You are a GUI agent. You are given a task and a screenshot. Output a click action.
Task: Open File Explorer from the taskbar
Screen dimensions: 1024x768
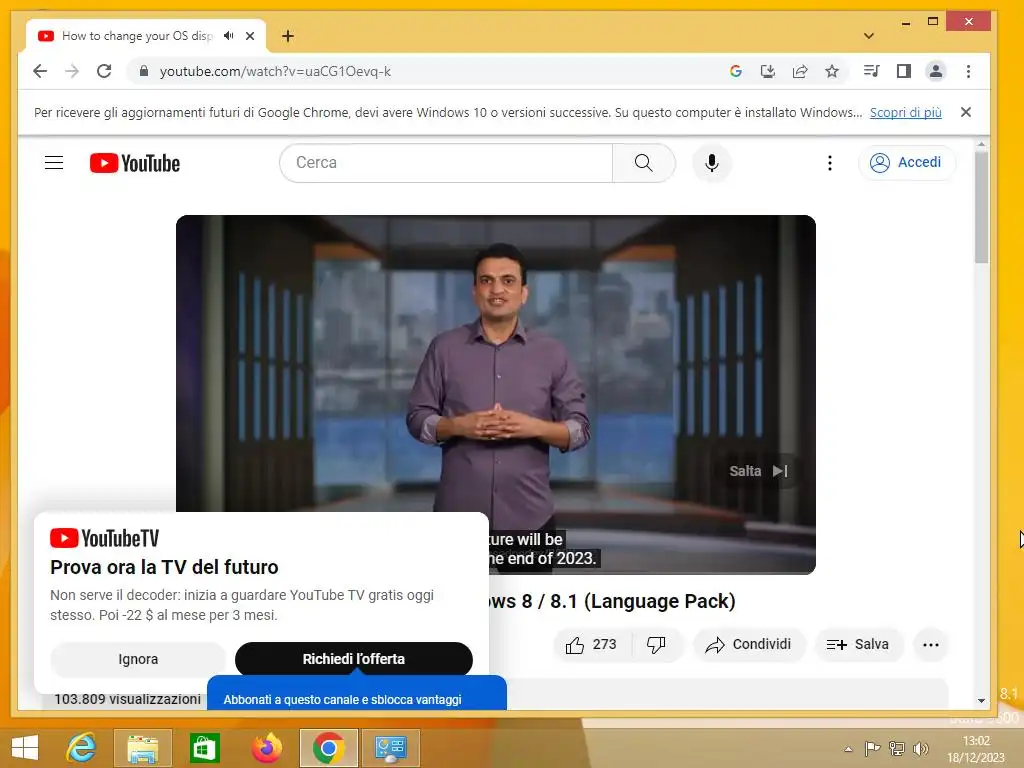click(x=143, y=747)
